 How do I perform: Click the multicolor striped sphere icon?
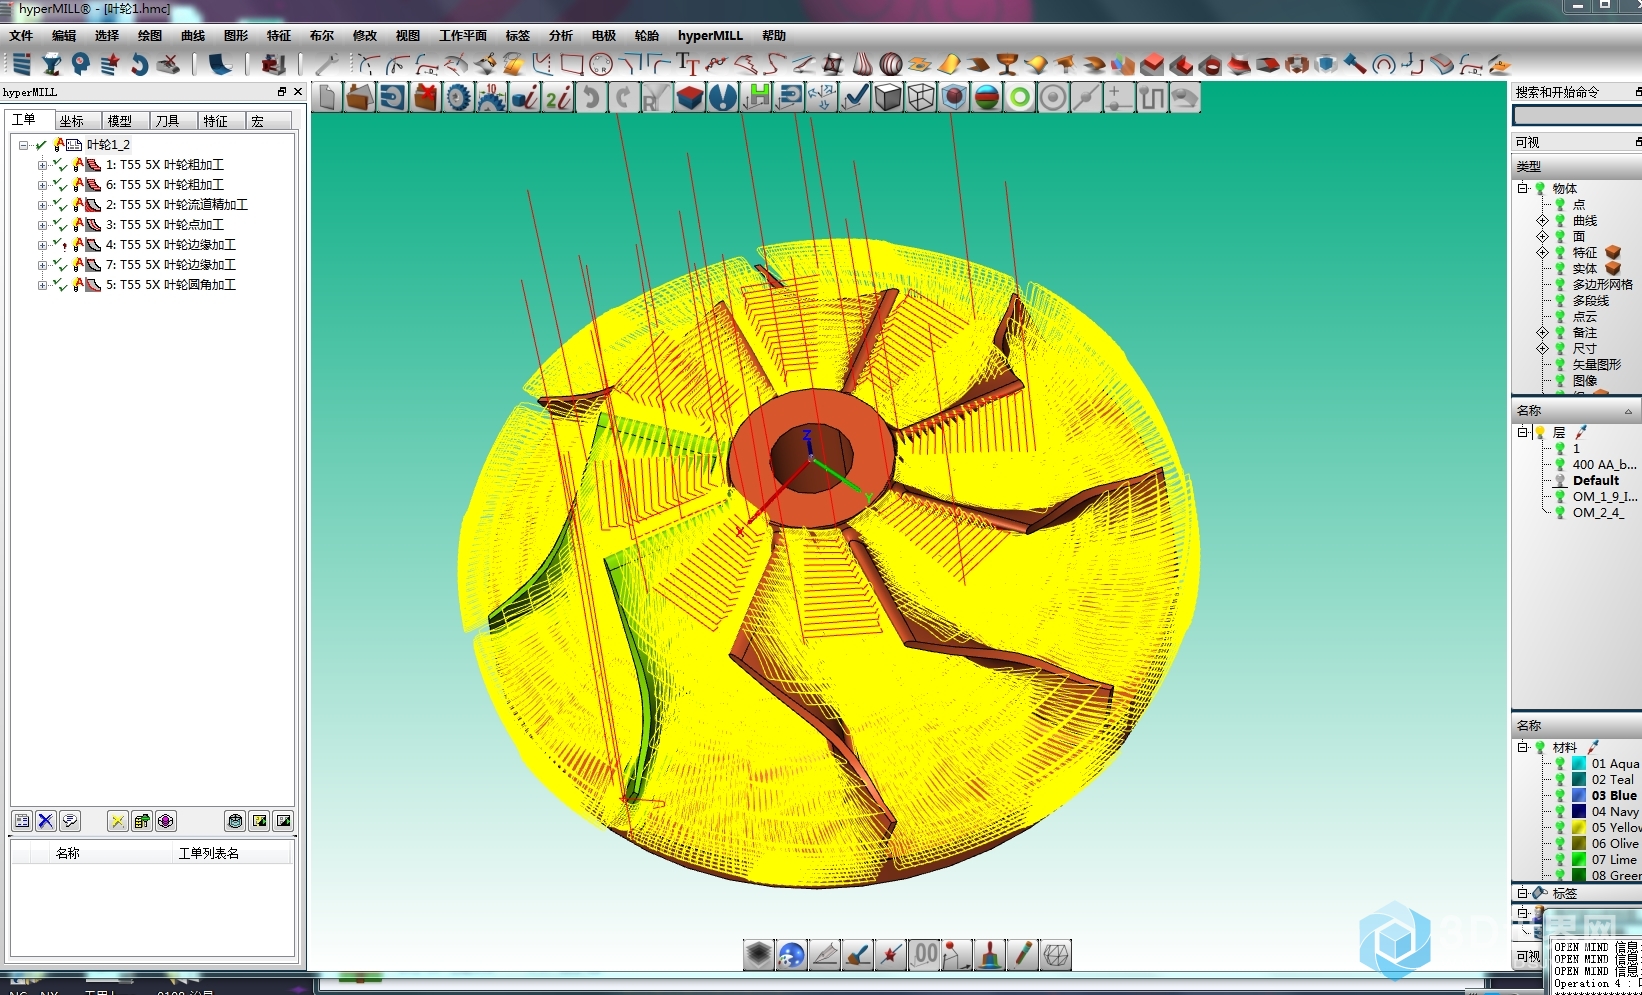[x=987, y=97]
